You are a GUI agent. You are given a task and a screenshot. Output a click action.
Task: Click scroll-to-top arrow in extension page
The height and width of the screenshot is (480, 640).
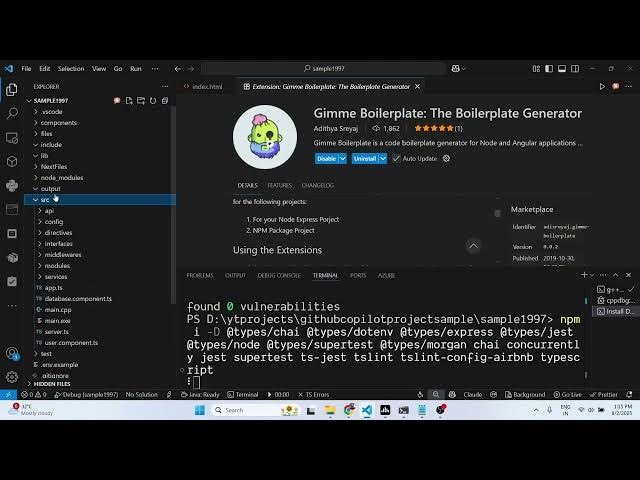coord(473,246)
